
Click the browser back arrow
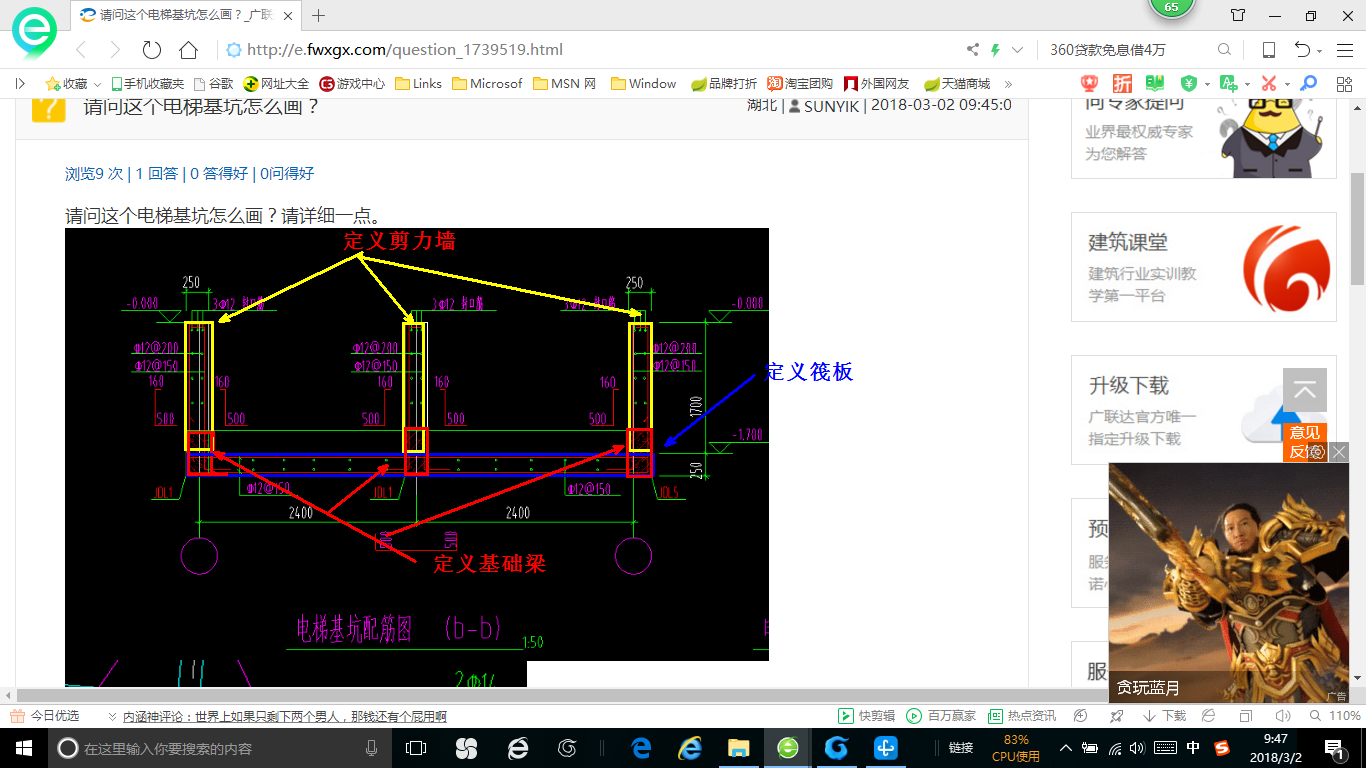pos(81,50)
